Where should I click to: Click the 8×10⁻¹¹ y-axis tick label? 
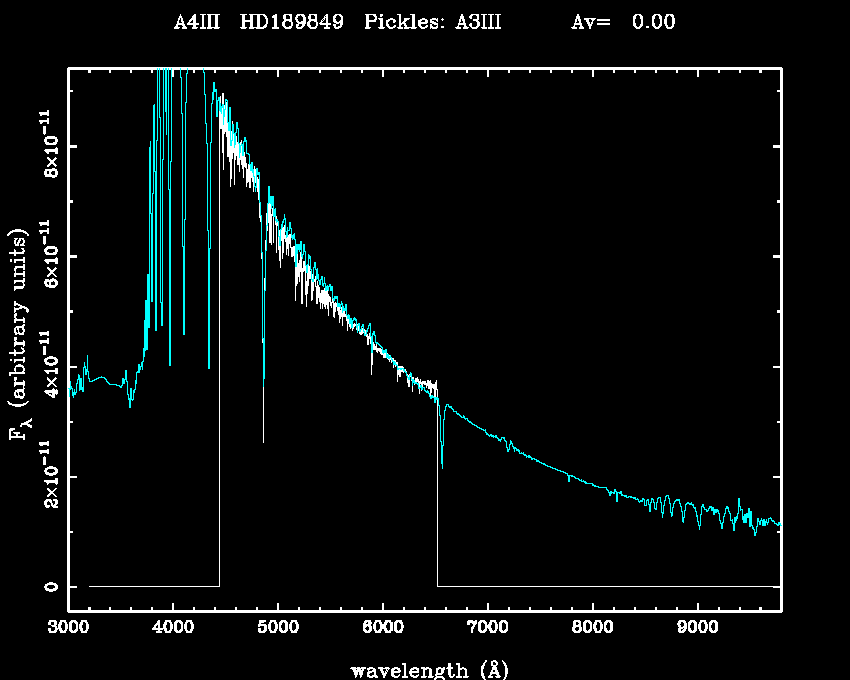47,146
